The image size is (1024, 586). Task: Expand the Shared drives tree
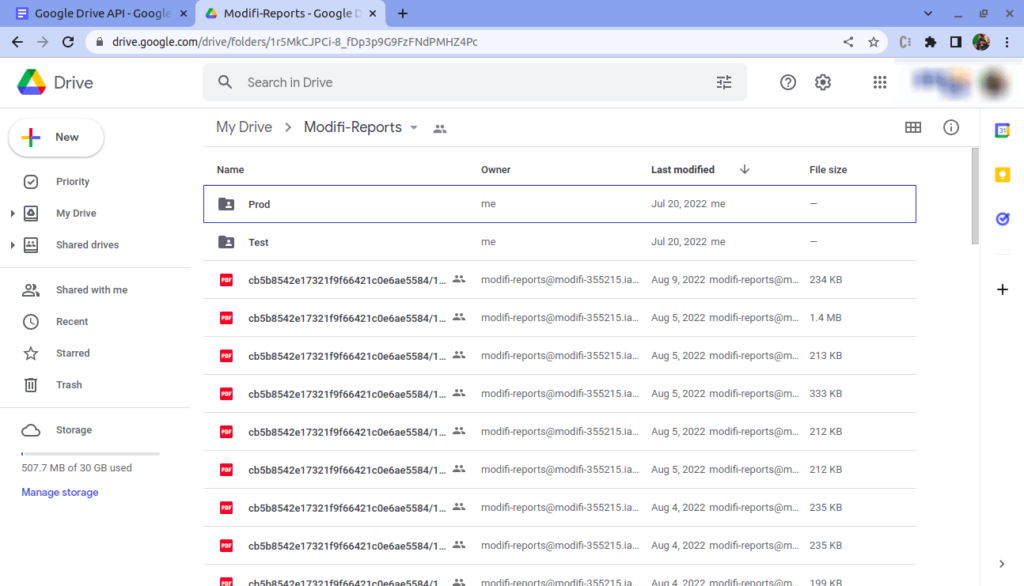pyautogui.click(x=12, y=246)
